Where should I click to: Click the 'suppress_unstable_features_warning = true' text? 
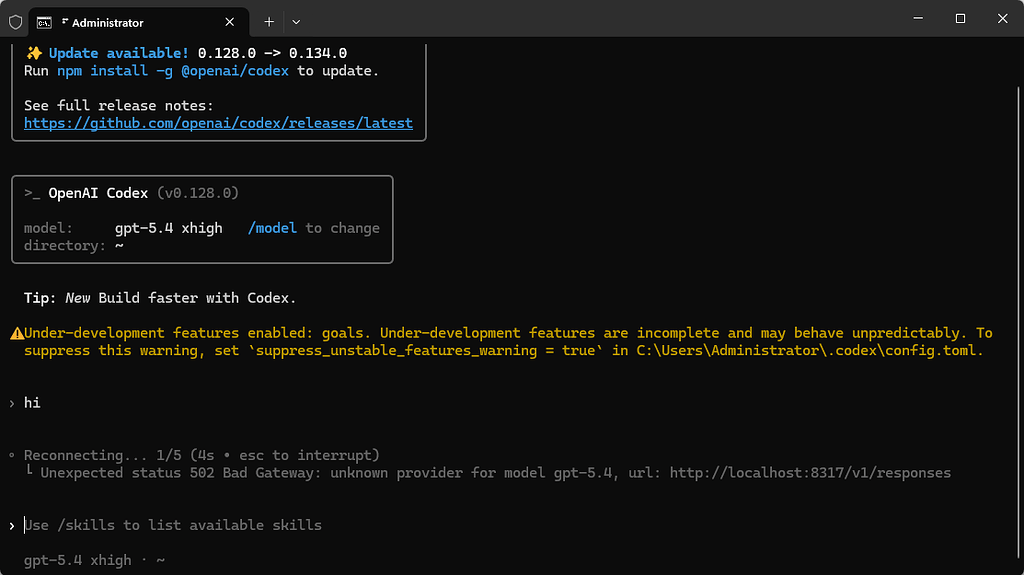tap(425, 351)
